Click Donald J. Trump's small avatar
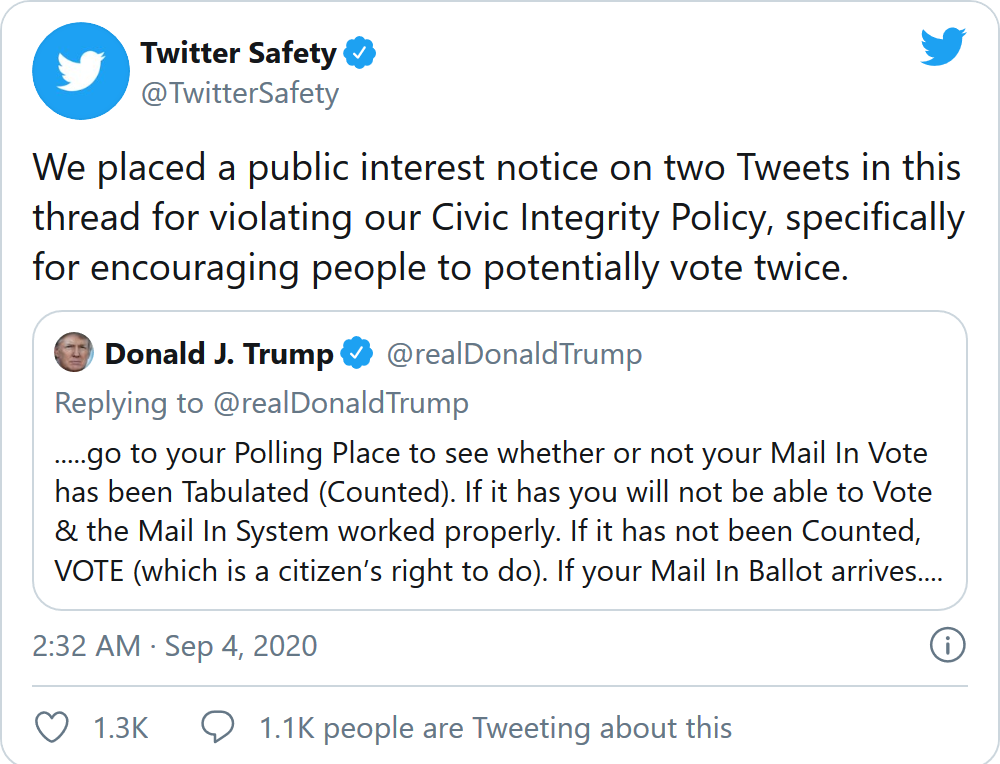The image size is (1000, 764). [x=74, y=353]
